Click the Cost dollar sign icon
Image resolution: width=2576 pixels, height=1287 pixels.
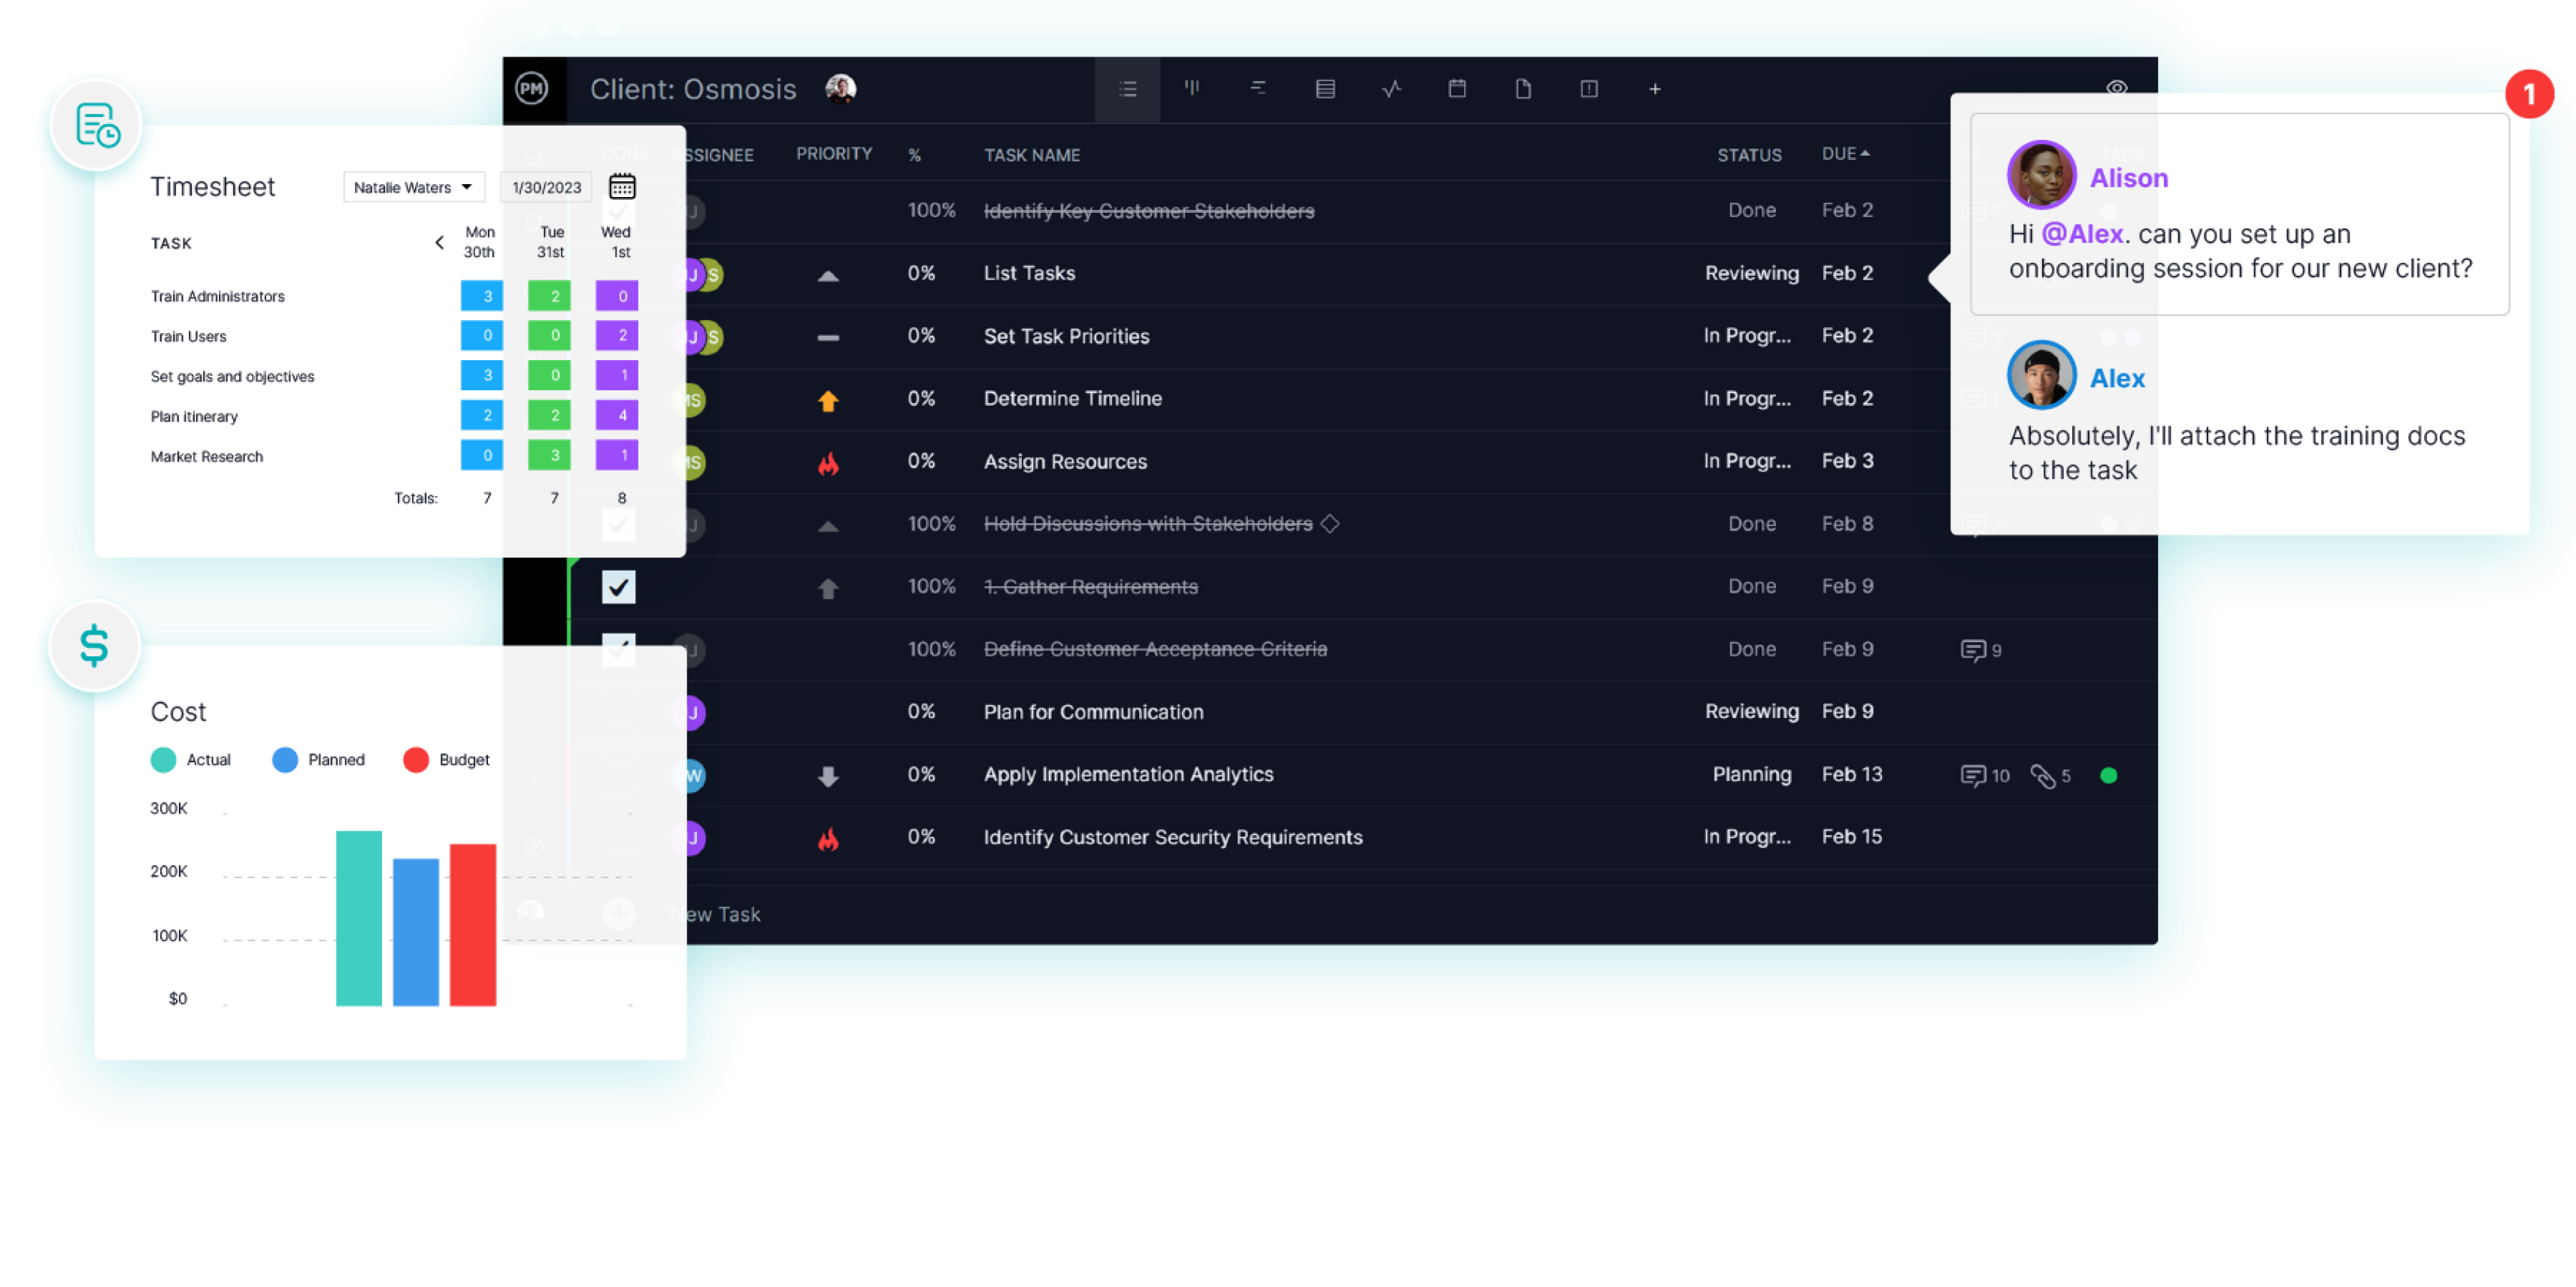click(94, 646)
